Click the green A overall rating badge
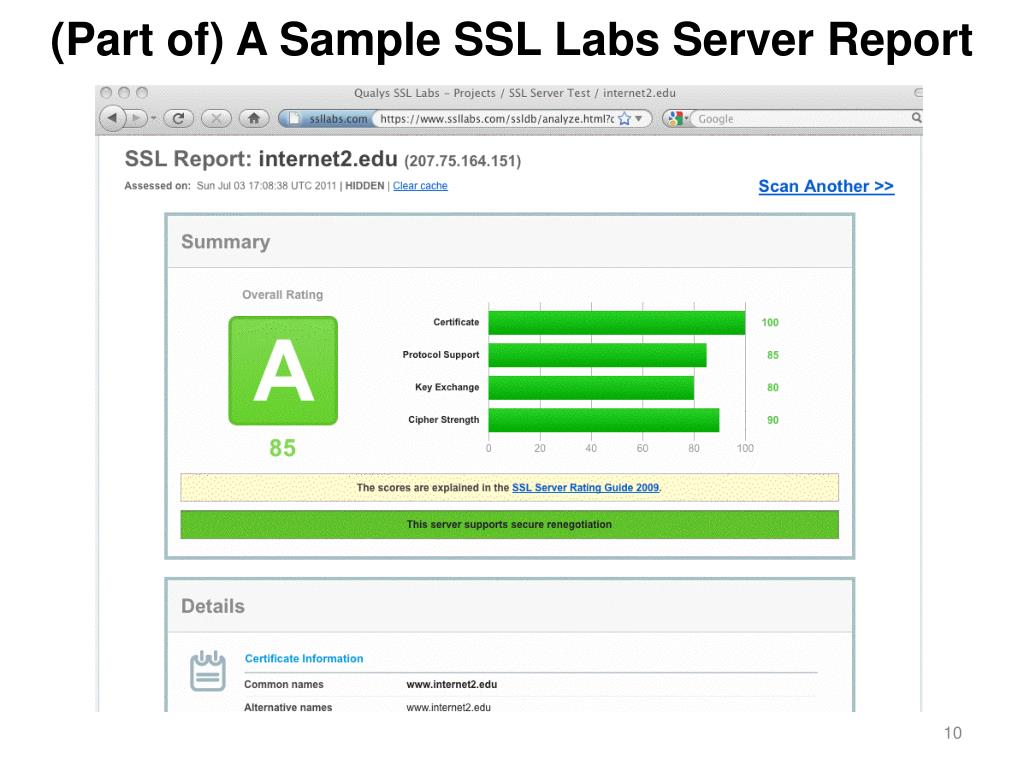Viewport: 1024px width, 768px height. [283, 370]
